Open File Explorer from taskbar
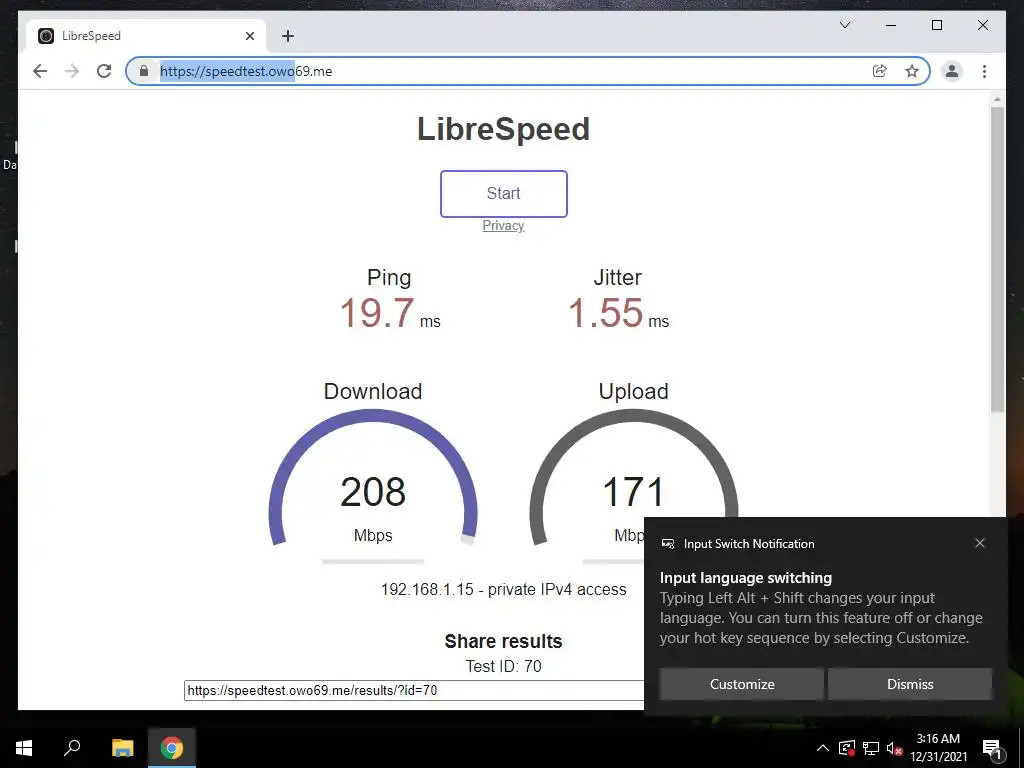This screenshot has height=768, width=1024. pyautogui.click(x=122, y=748)
